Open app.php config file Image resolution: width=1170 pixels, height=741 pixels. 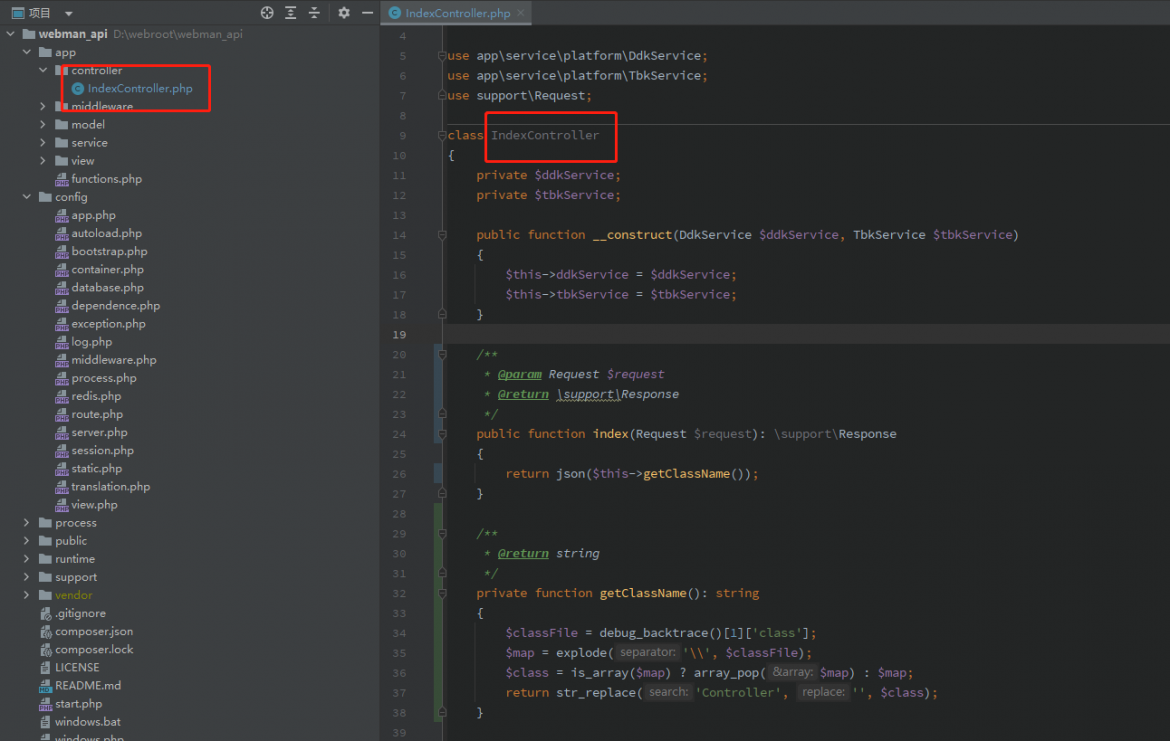coord(93,215)
